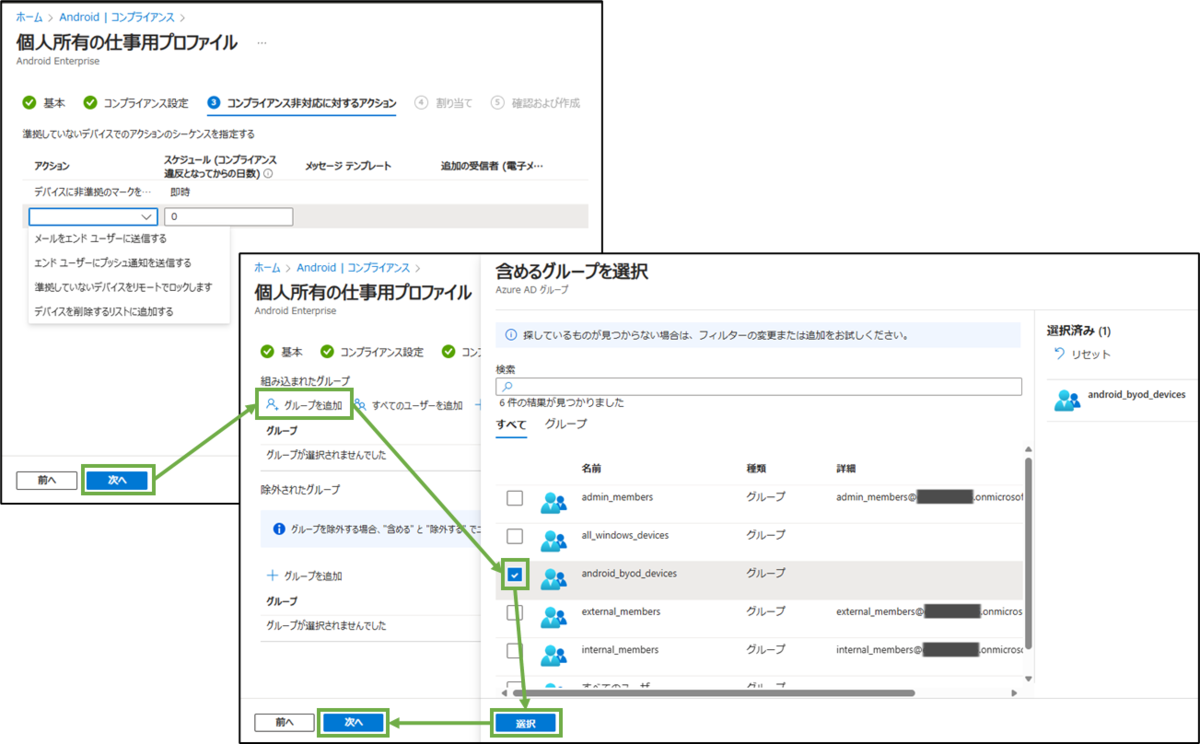Click the 詳細 column header
Viewport: 1200px width, 744px height.
click(x=847, y=468)
